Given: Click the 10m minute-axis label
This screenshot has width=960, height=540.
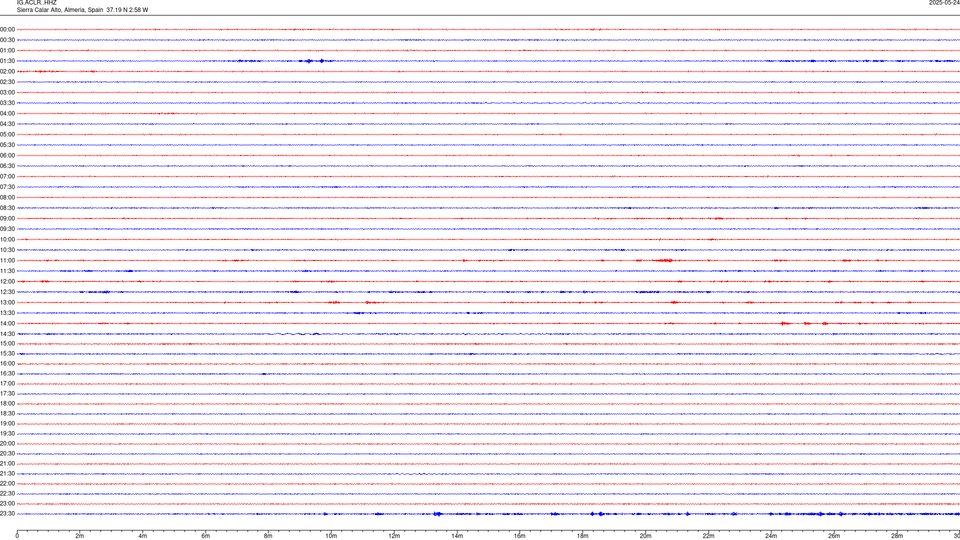Looking at the screenshot, I should 331,536.
